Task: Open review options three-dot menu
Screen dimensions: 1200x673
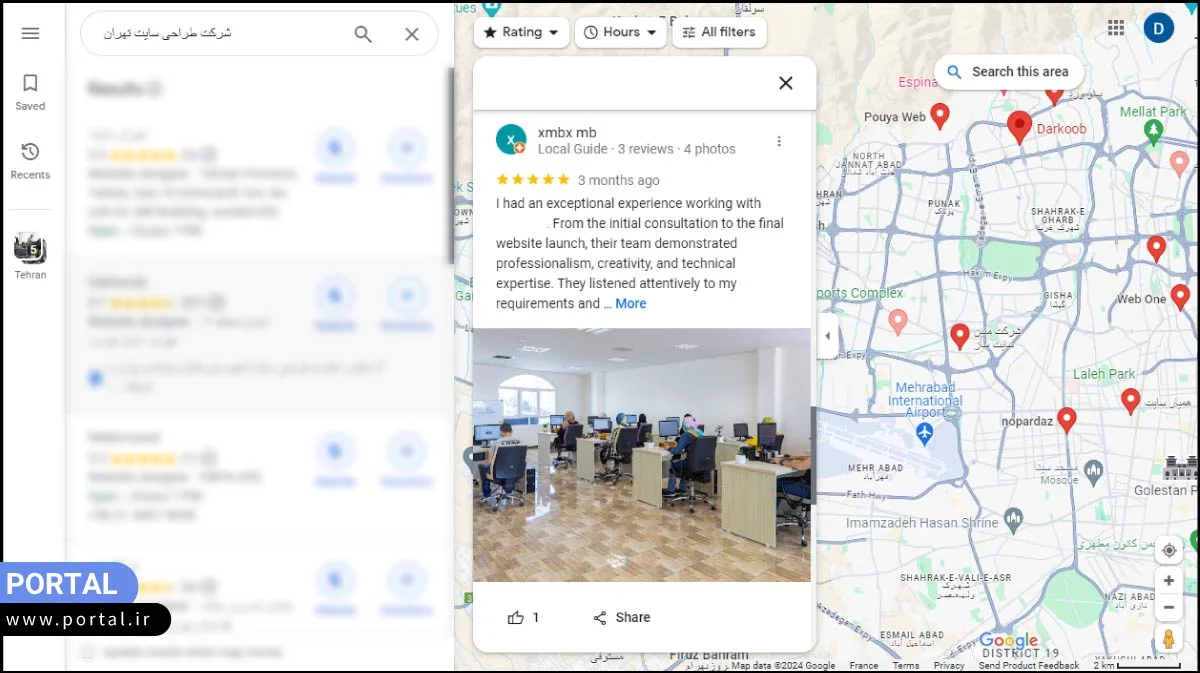Action: 779,141
